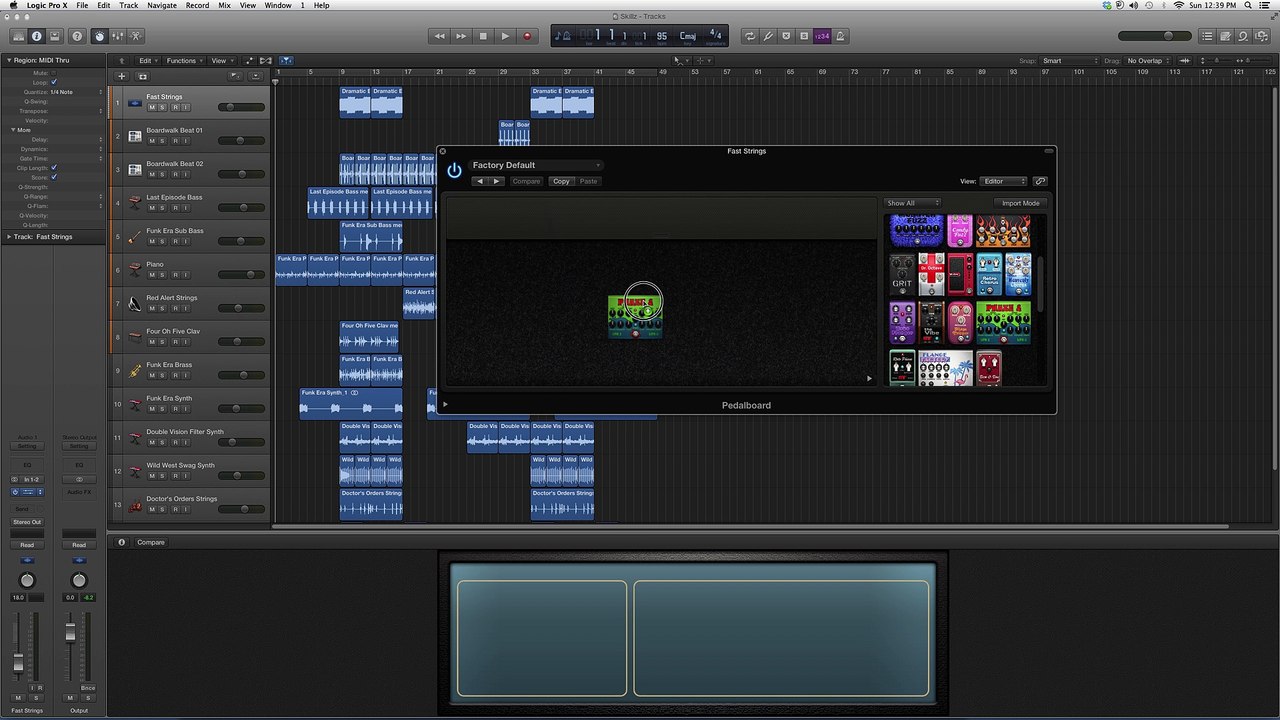Open the View Editor dropdown in Pedalboard

pos(1004,181)
